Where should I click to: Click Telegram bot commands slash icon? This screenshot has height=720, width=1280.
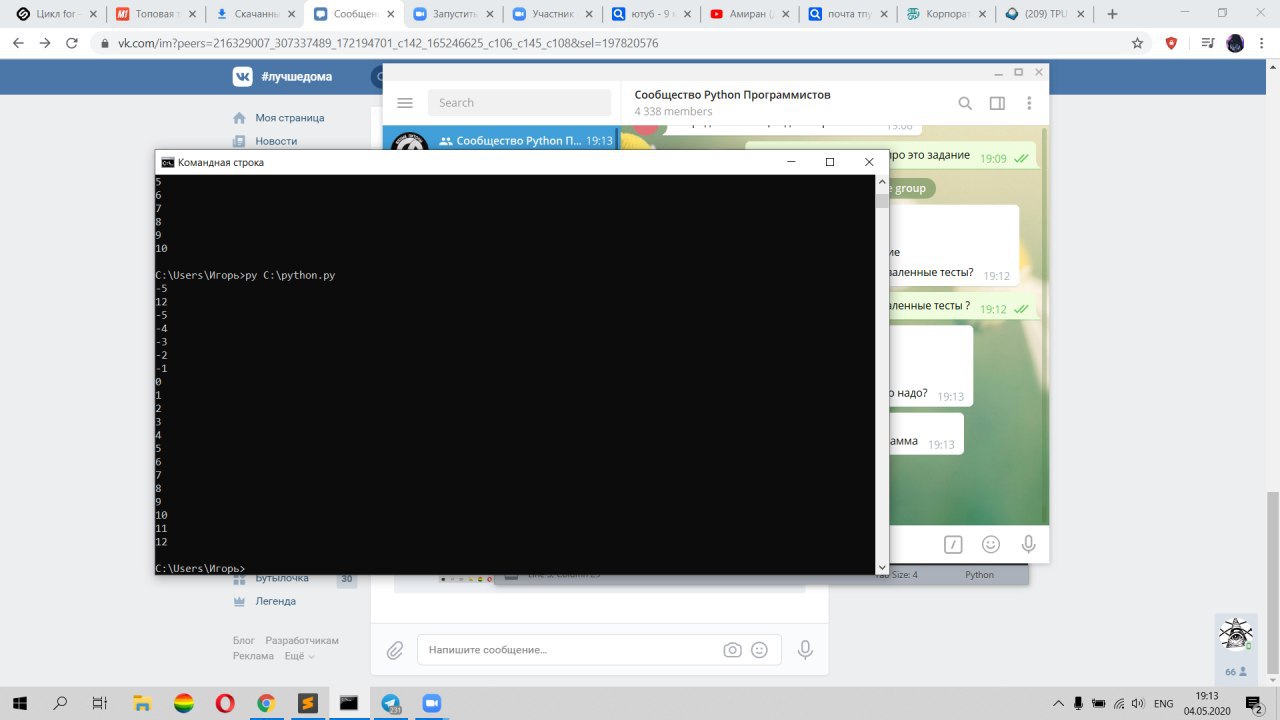point(953,545)
